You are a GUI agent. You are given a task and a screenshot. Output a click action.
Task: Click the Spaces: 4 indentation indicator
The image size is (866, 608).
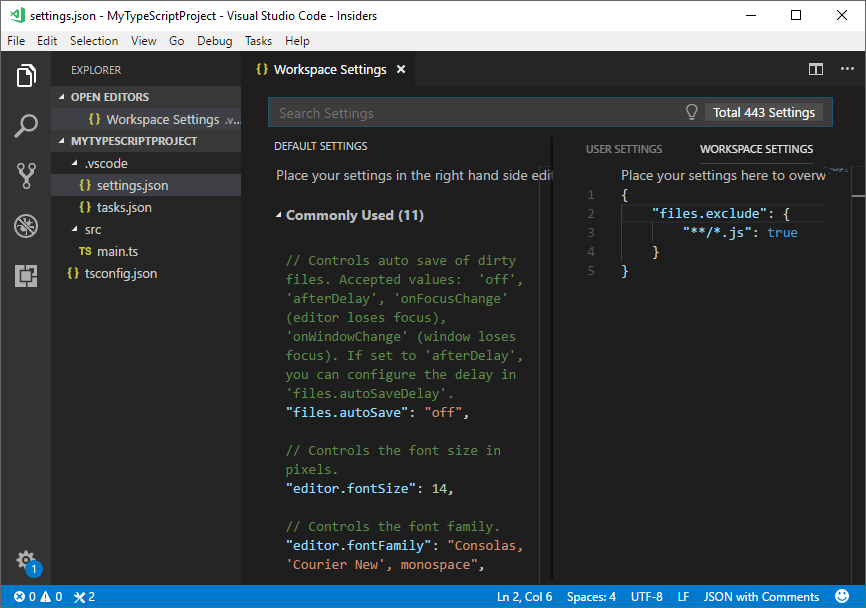(x=591, y=597)
